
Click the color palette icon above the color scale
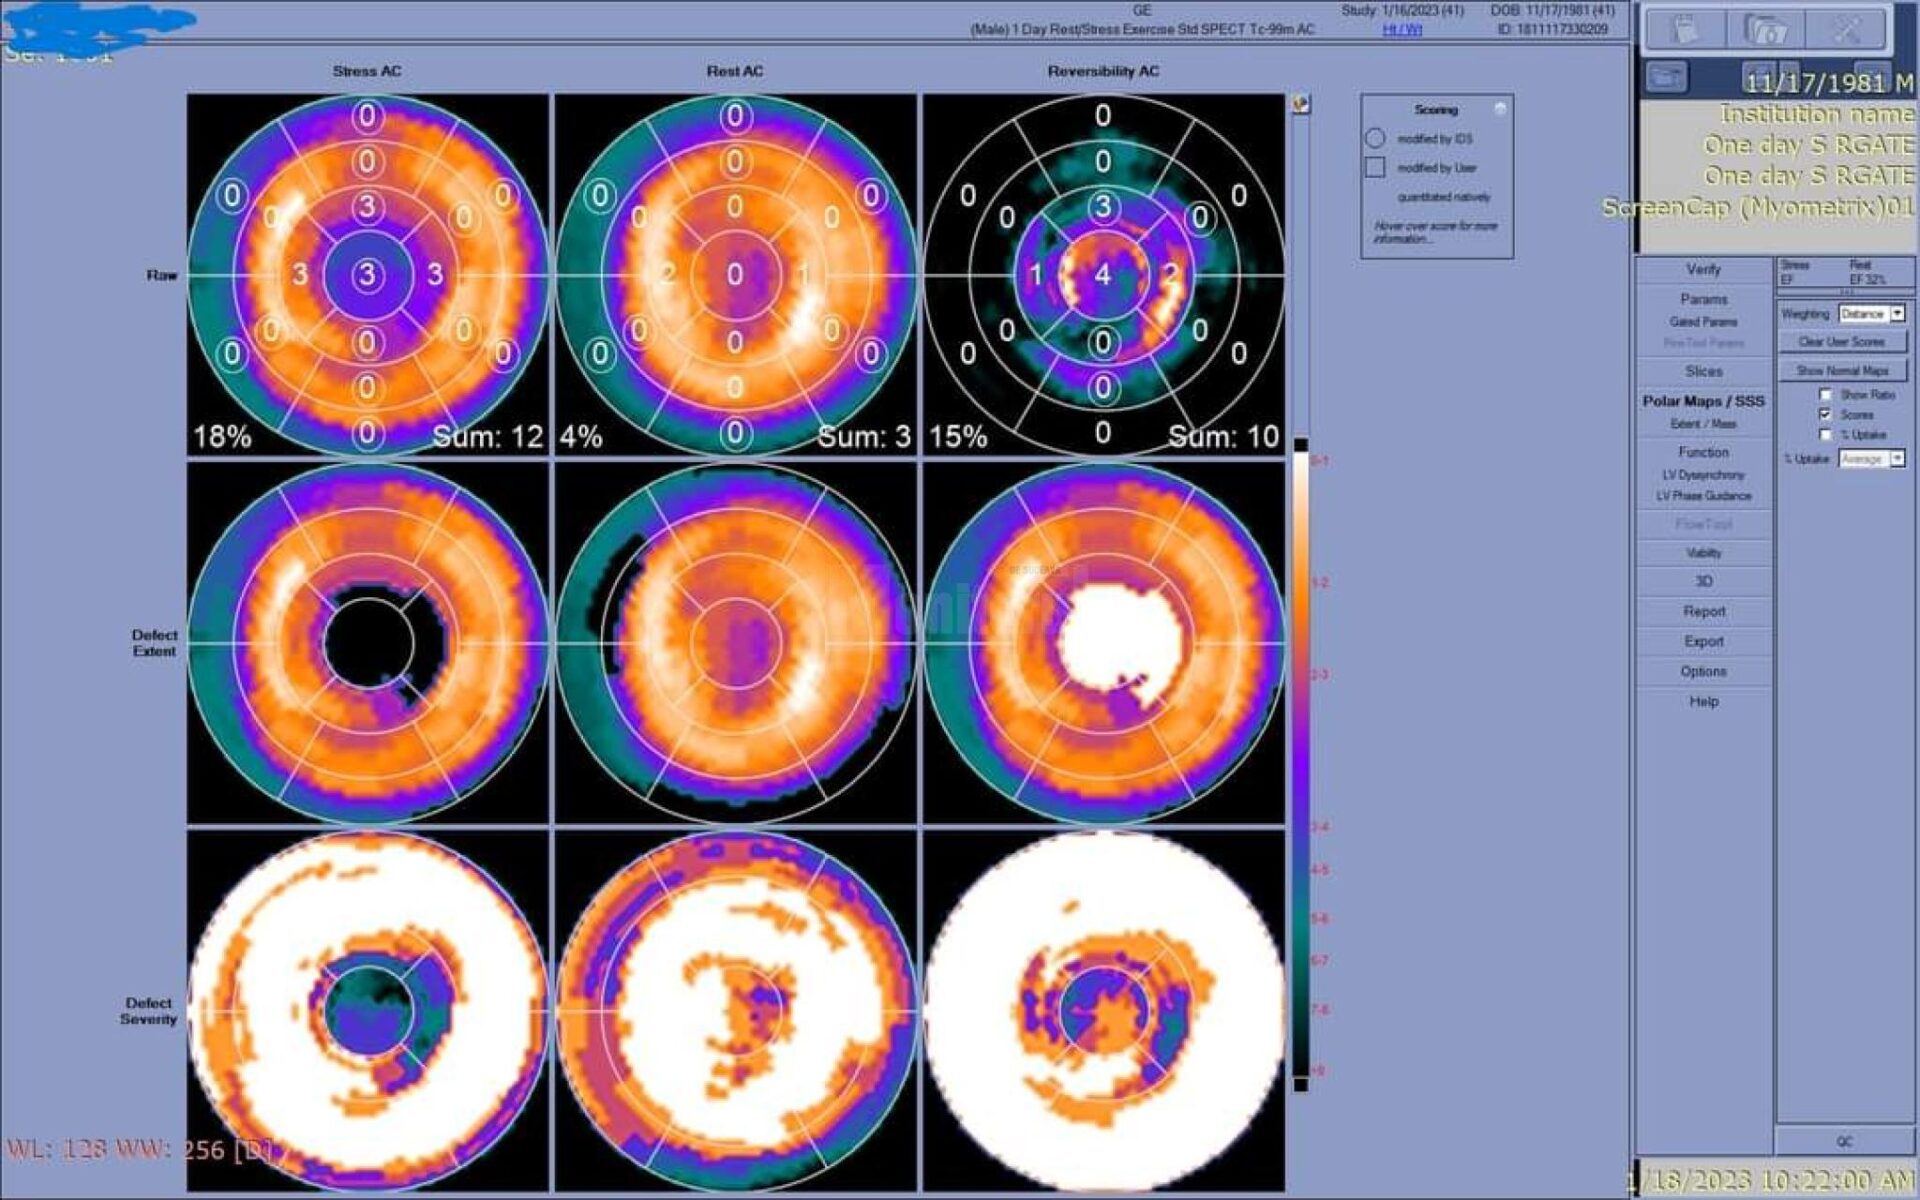tap(1301, 104)
